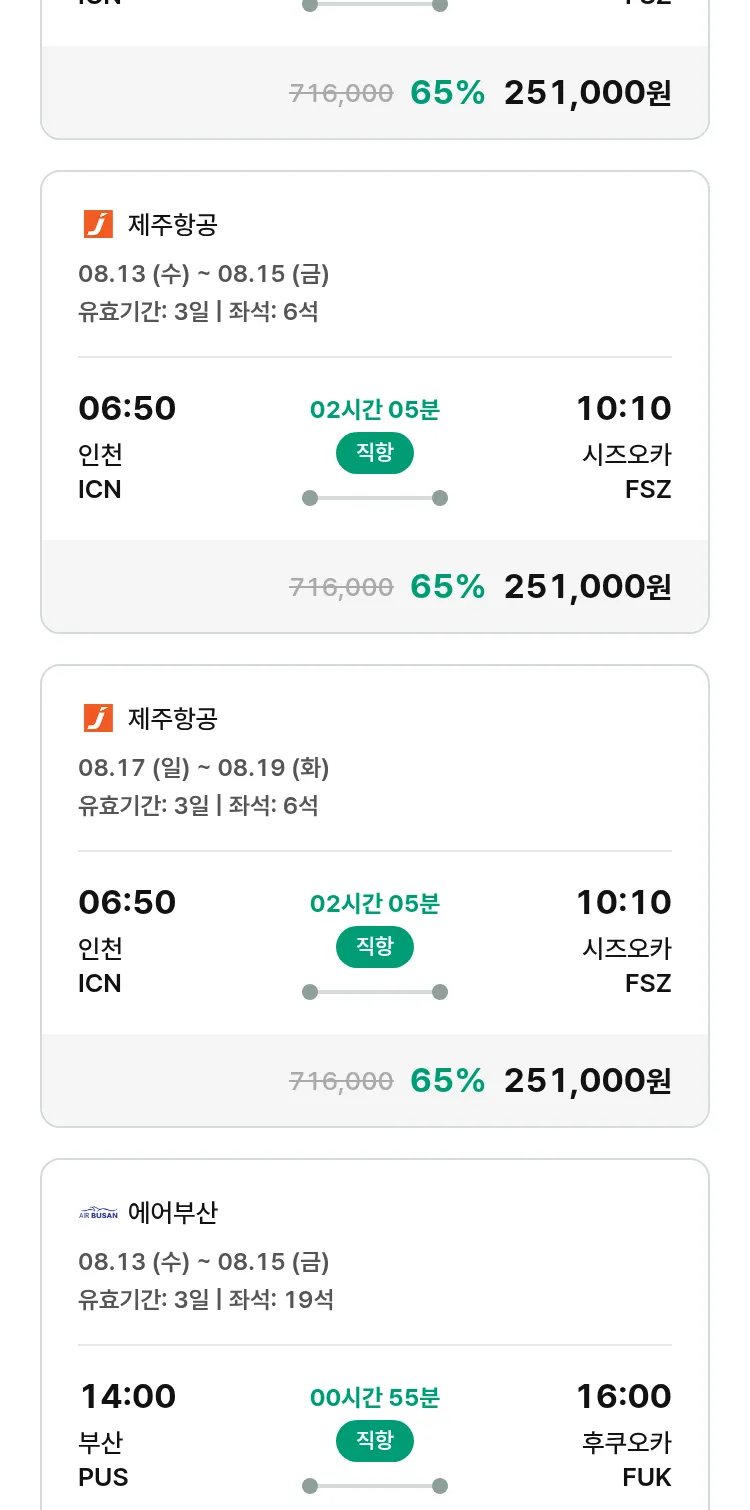Screen dimensions: 750x1510
Task: Click the 00시간 55분 flight duration
Action: tap(375, 1398)
